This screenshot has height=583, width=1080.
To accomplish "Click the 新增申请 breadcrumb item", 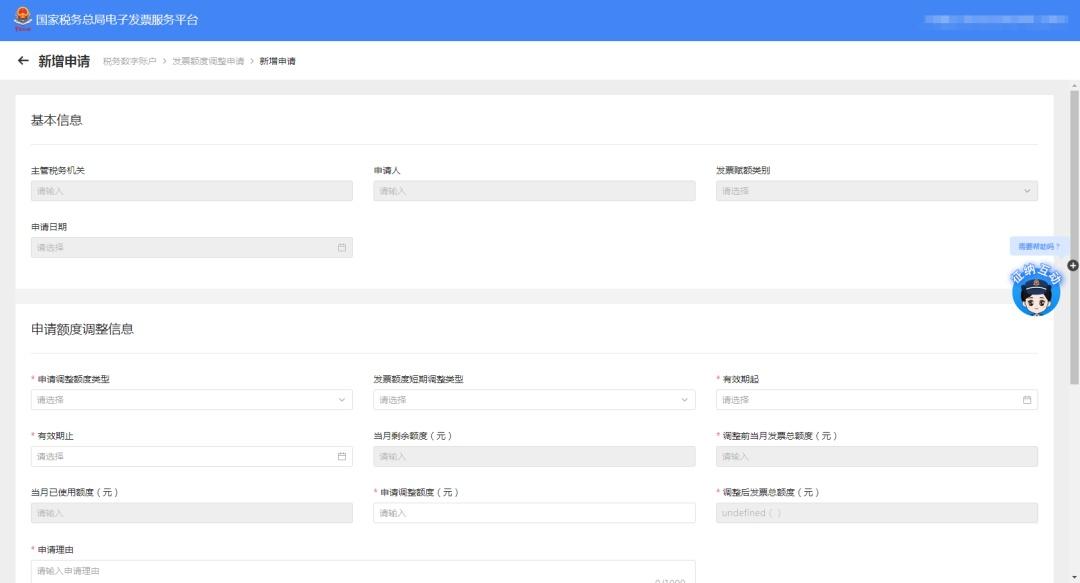I will (278, 61).
